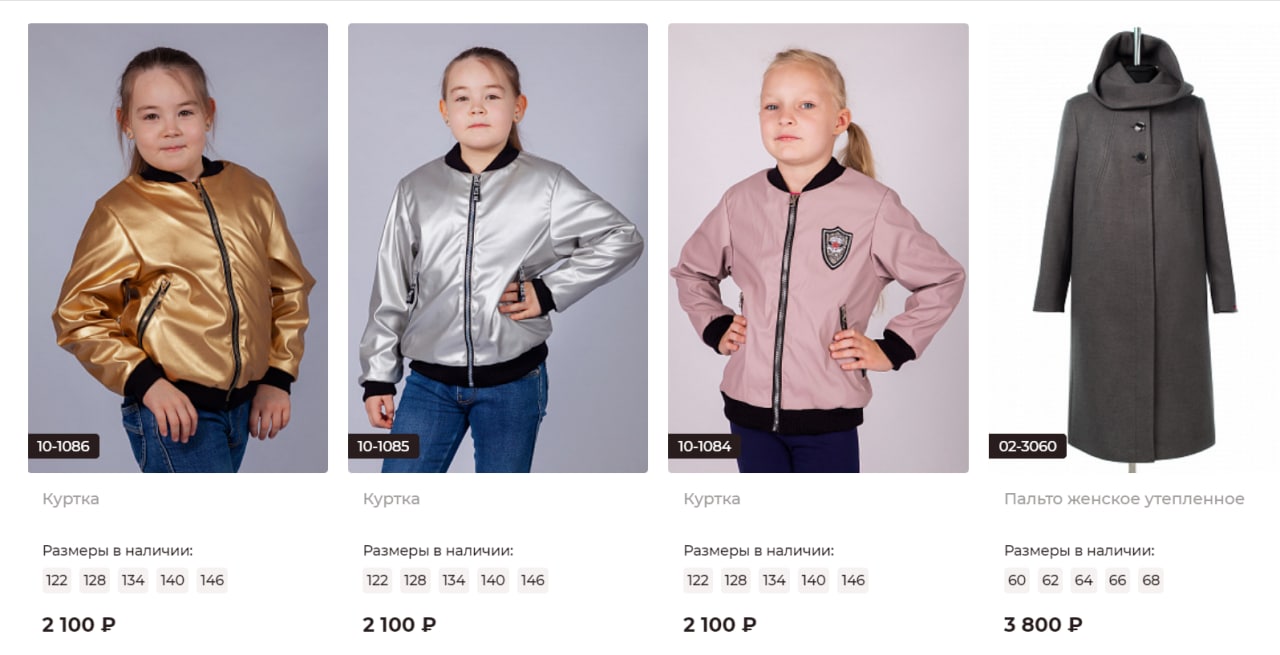
Task: Open the gold jacket product photo
Action: pos(178,248)
